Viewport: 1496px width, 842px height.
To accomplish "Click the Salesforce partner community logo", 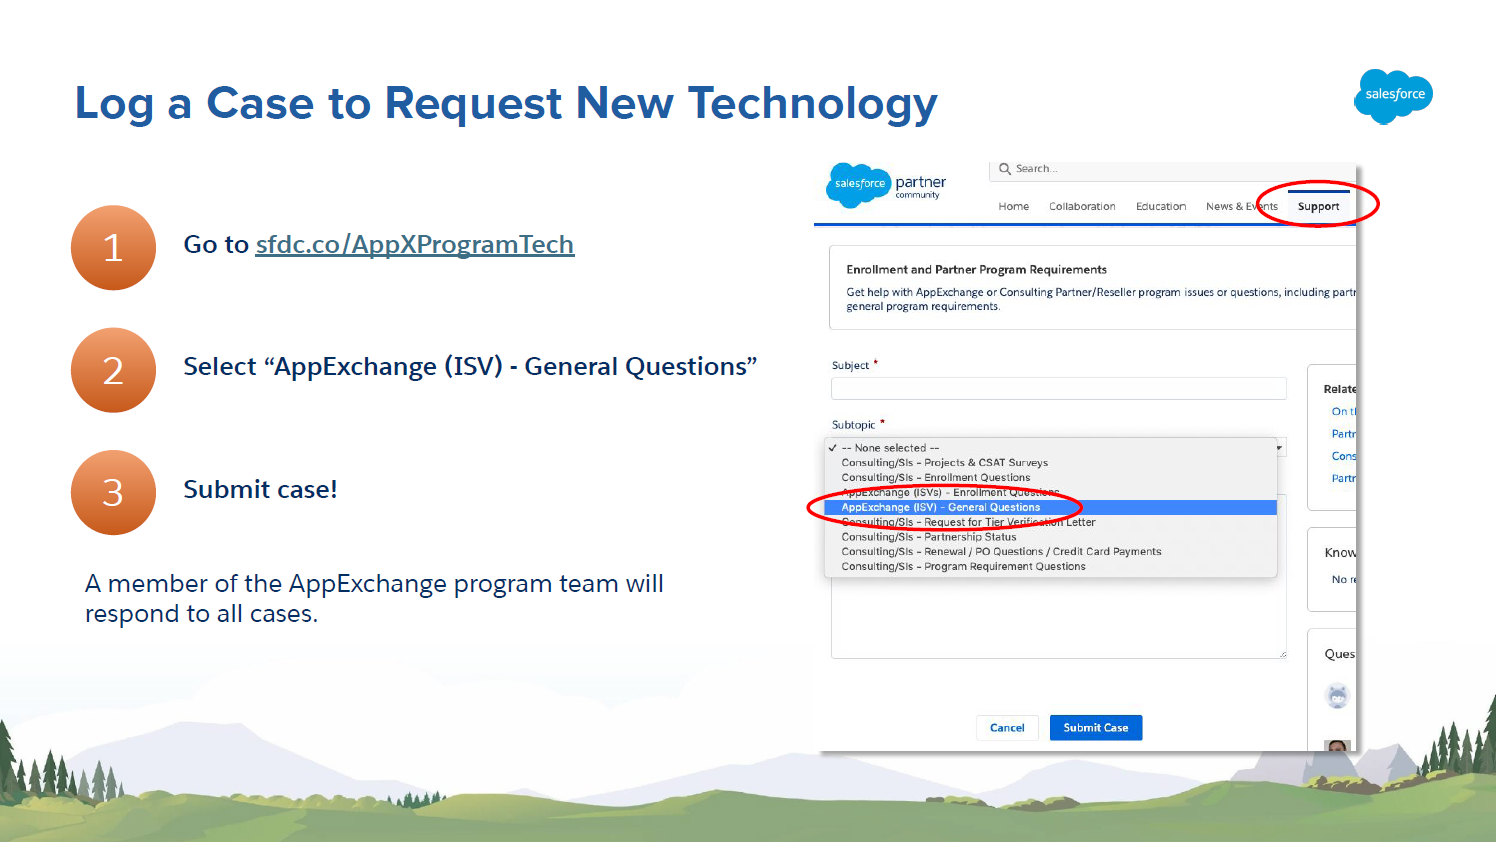I will pyautogui.click(x=887, y=185).
